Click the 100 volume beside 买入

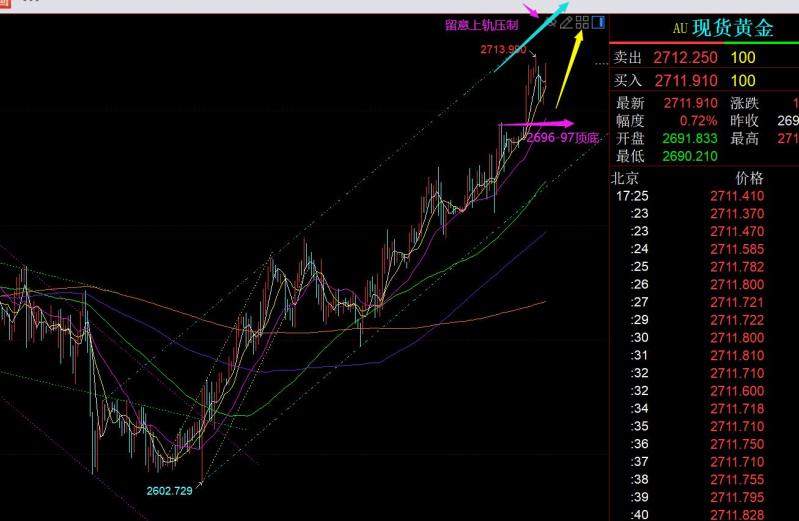pyautogui.click(x=743, y=81)
